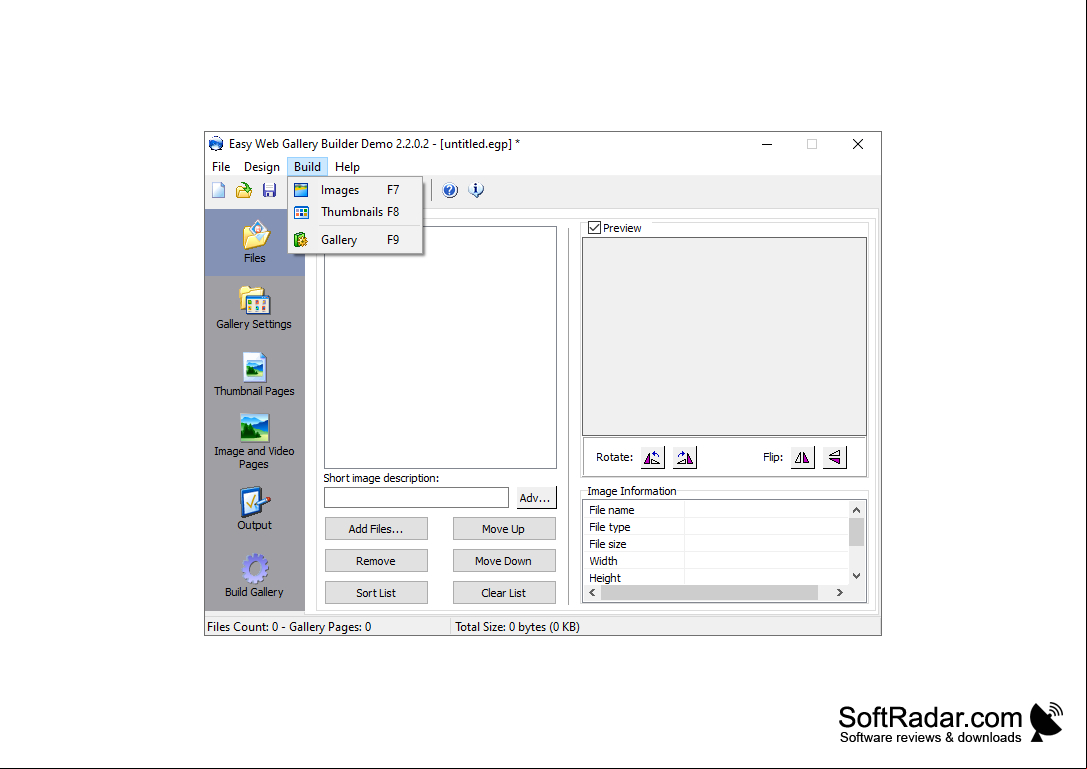
Task: Rotate image clockwise
Action: (684, 458)
